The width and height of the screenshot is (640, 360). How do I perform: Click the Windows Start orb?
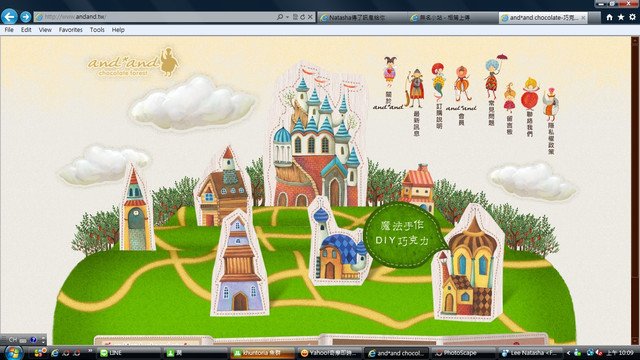point(13,353)
